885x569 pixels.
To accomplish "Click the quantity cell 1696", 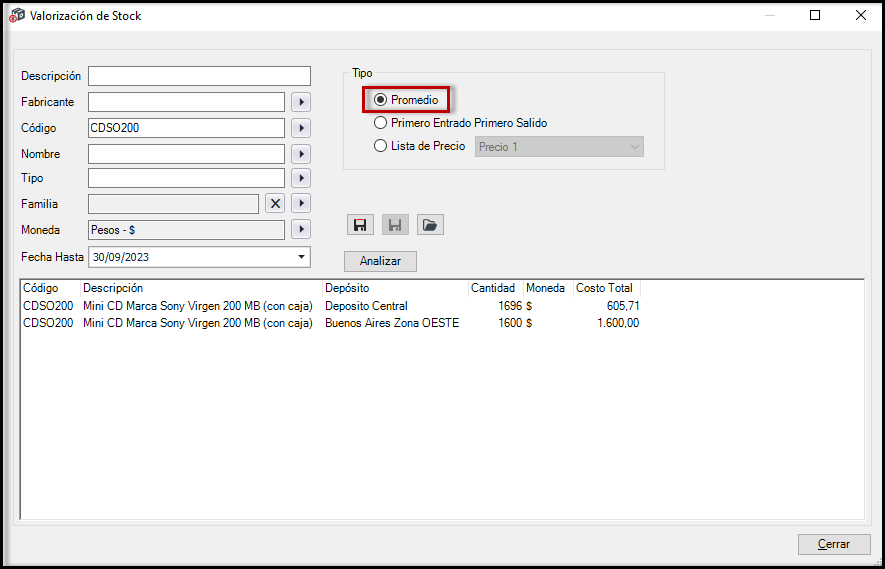I will point(510,306).
